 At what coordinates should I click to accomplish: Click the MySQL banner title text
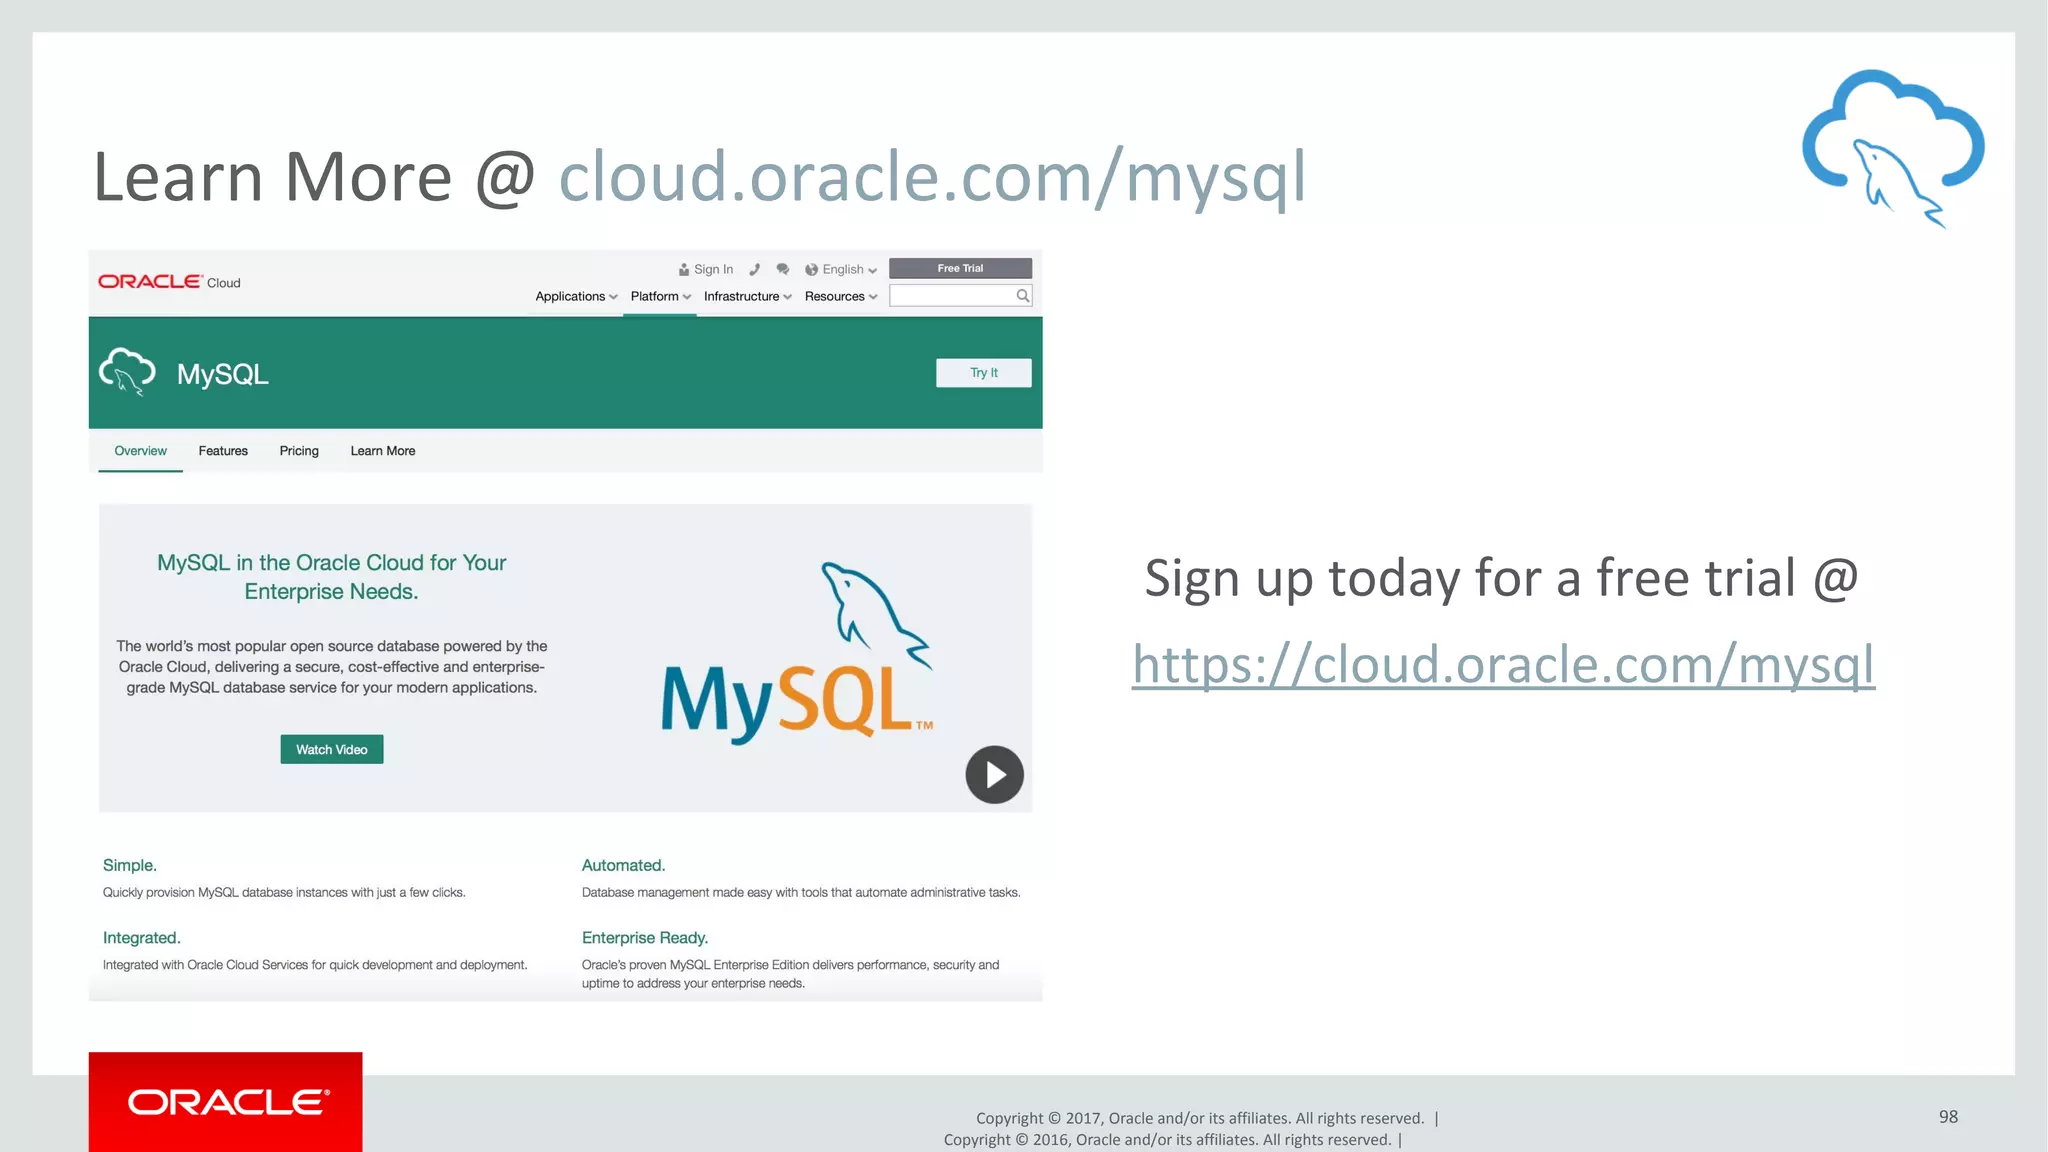coord(223,374)
